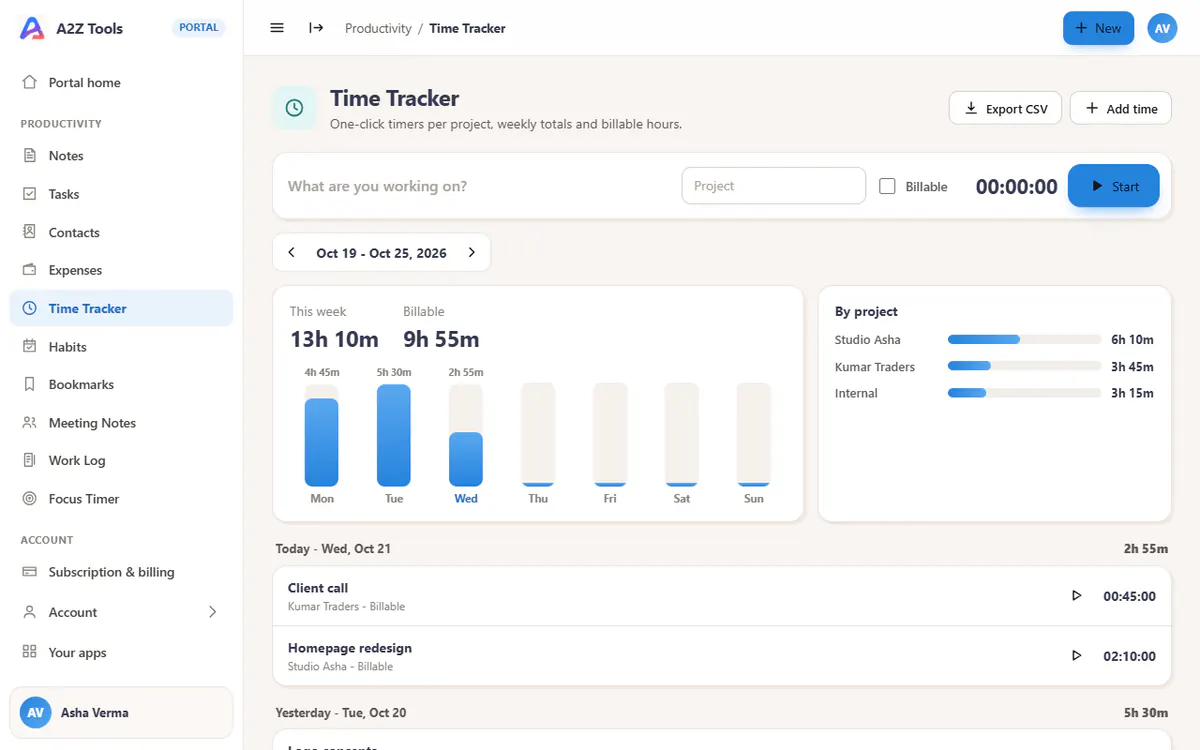Open Portal home in sidebar
The height and width of the screenshot is (750, 1200).
(x=121, y=82)
